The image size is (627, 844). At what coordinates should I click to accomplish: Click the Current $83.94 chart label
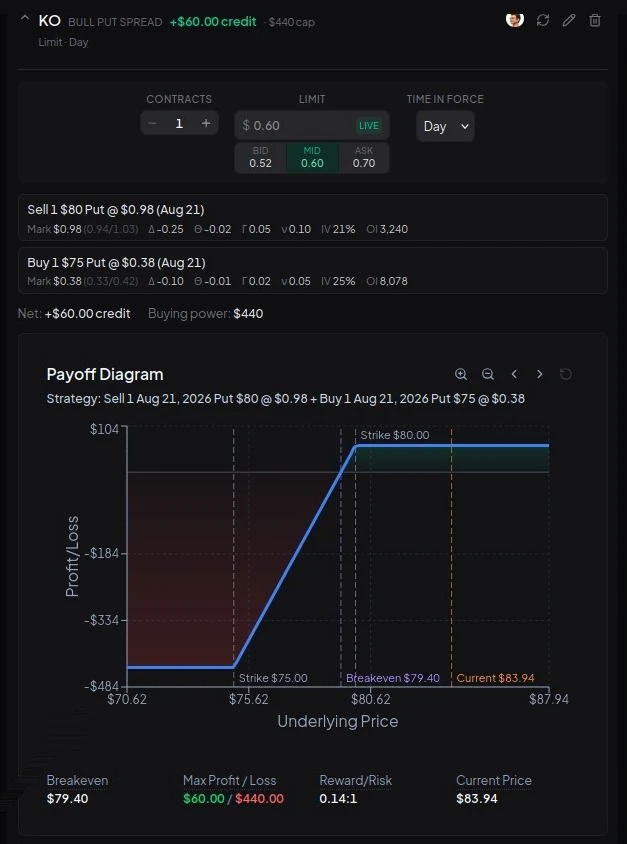pyautogui.click(x=496, y=678)
